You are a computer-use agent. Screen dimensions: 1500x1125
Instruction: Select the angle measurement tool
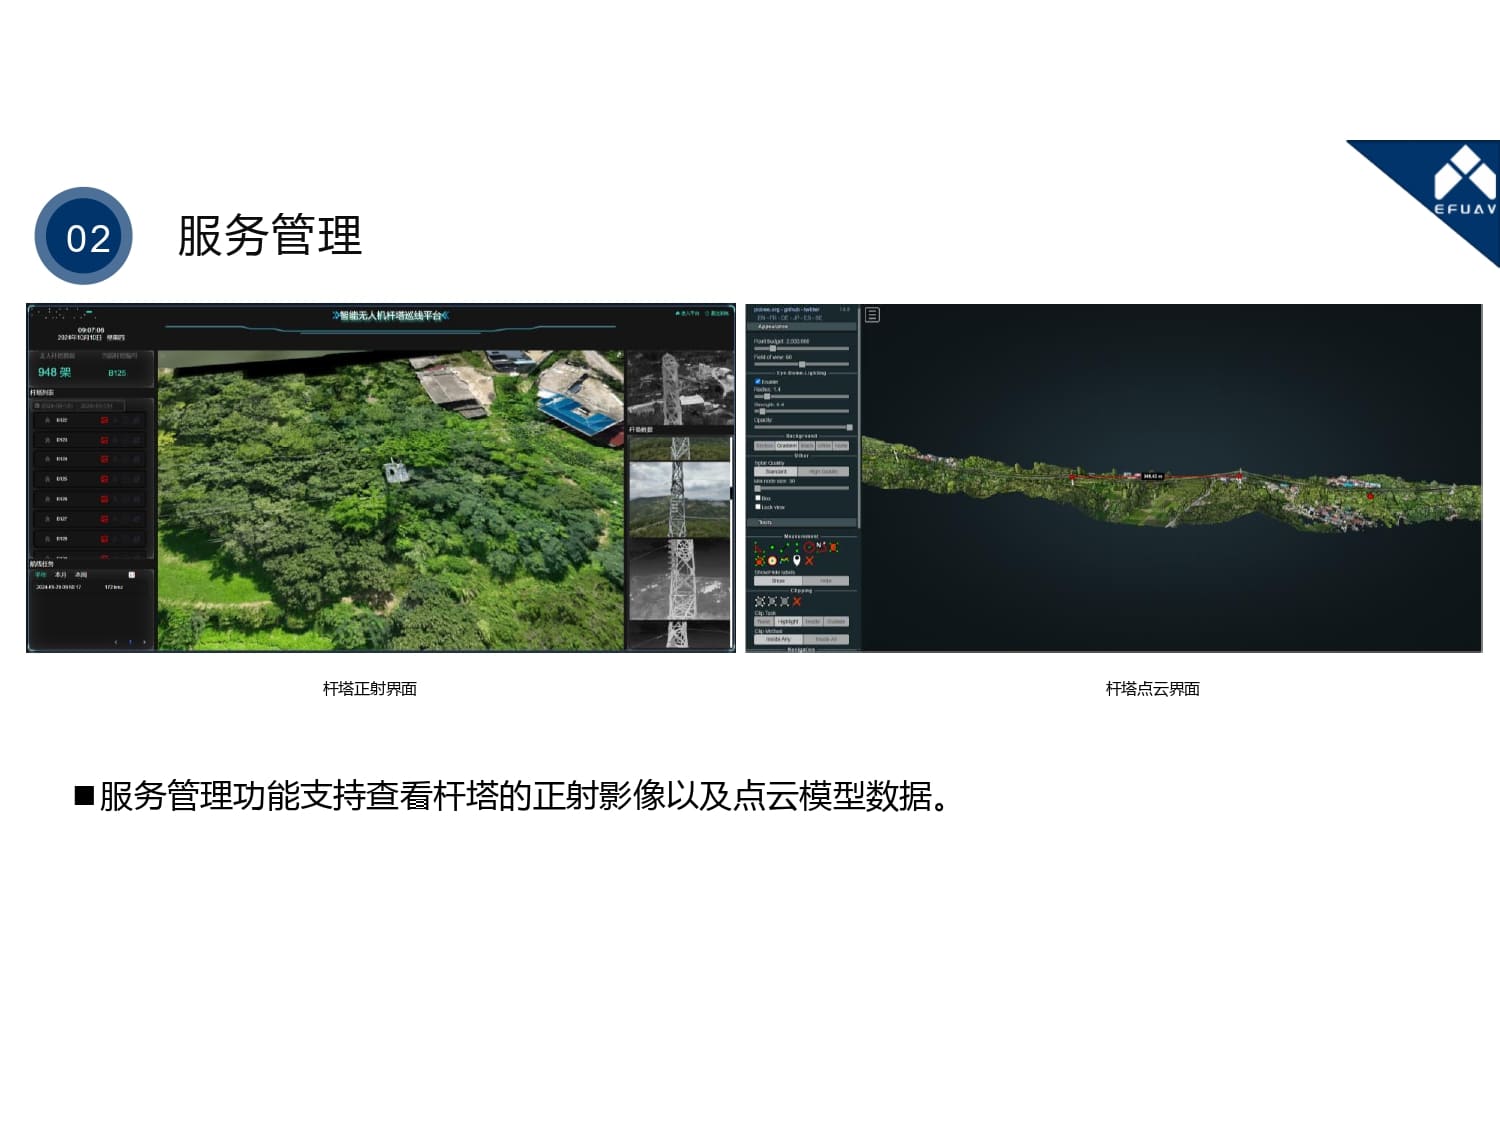[x=758, y=548]
